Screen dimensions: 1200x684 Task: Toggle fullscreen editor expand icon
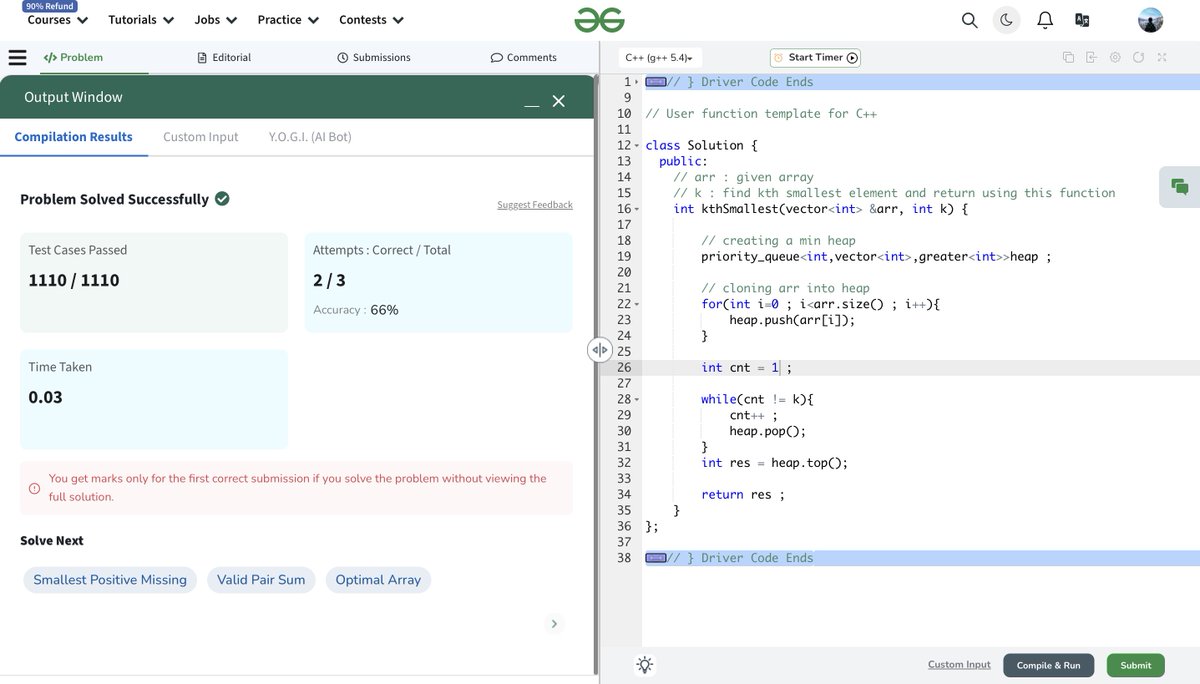(x=1162, y=58)
